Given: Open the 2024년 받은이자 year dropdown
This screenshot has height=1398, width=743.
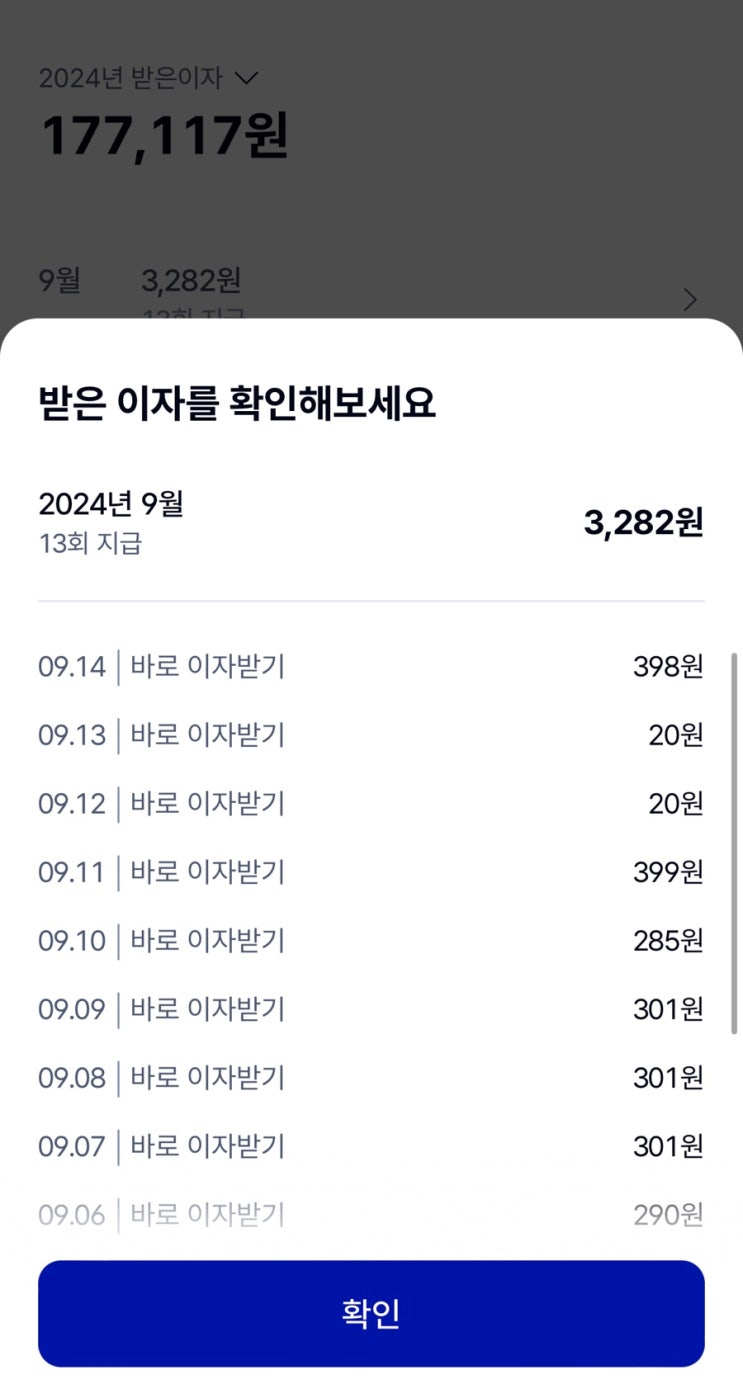Looking at the screenshot, I should [x=148, y=78].
